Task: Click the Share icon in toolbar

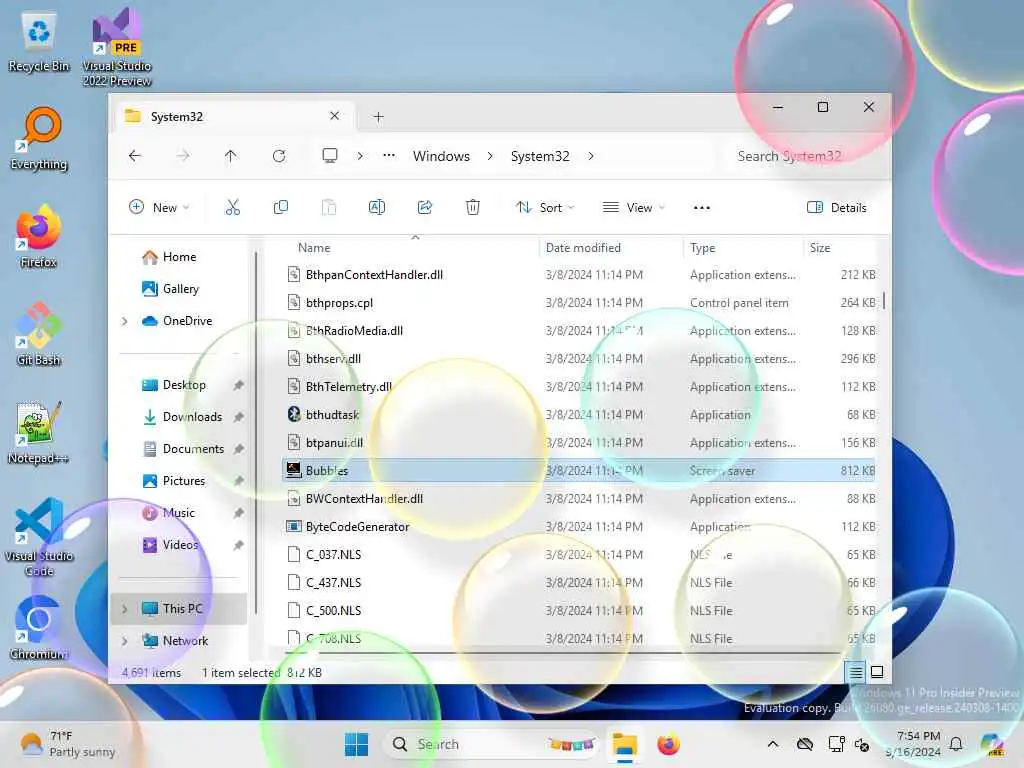Action: (x=424, y=208)
